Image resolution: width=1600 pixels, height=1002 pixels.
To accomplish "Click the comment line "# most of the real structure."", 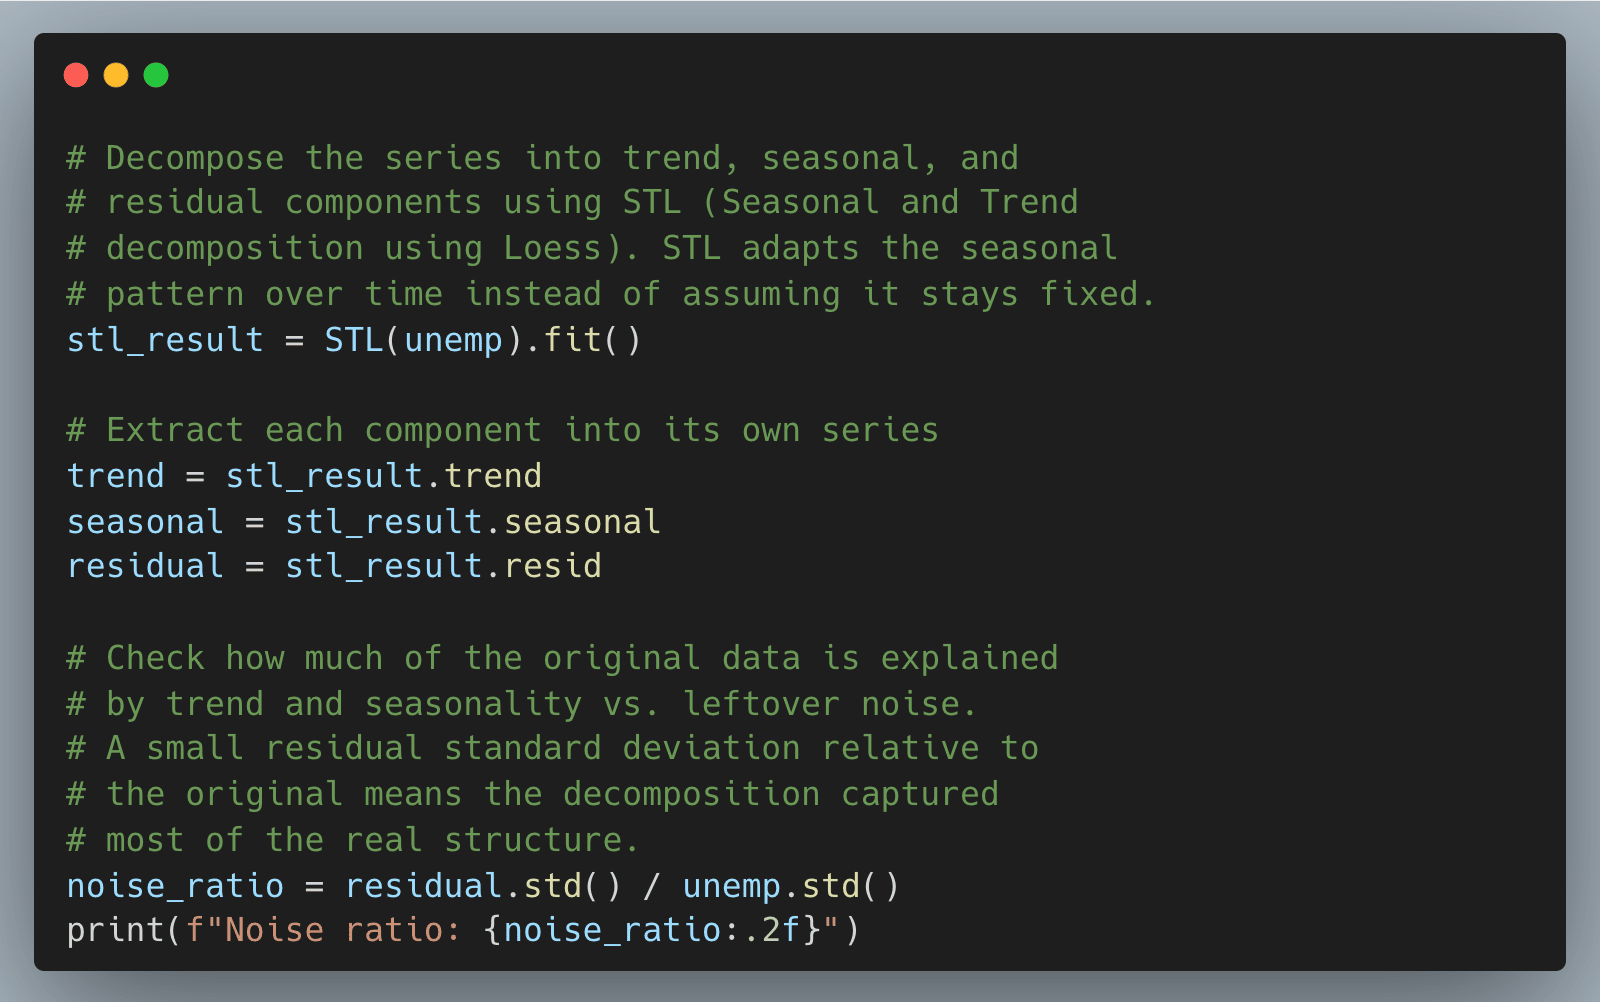I will pos(352,840).
